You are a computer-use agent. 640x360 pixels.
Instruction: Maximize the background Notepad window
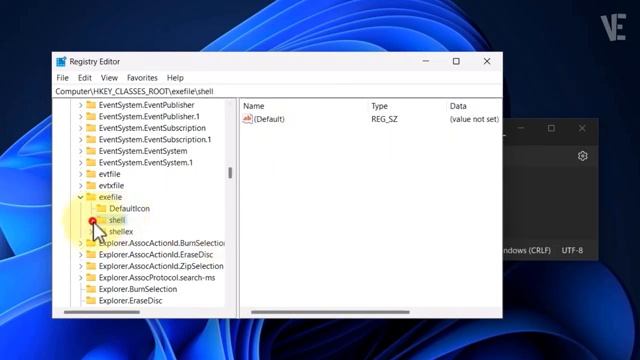coord(551,128)
